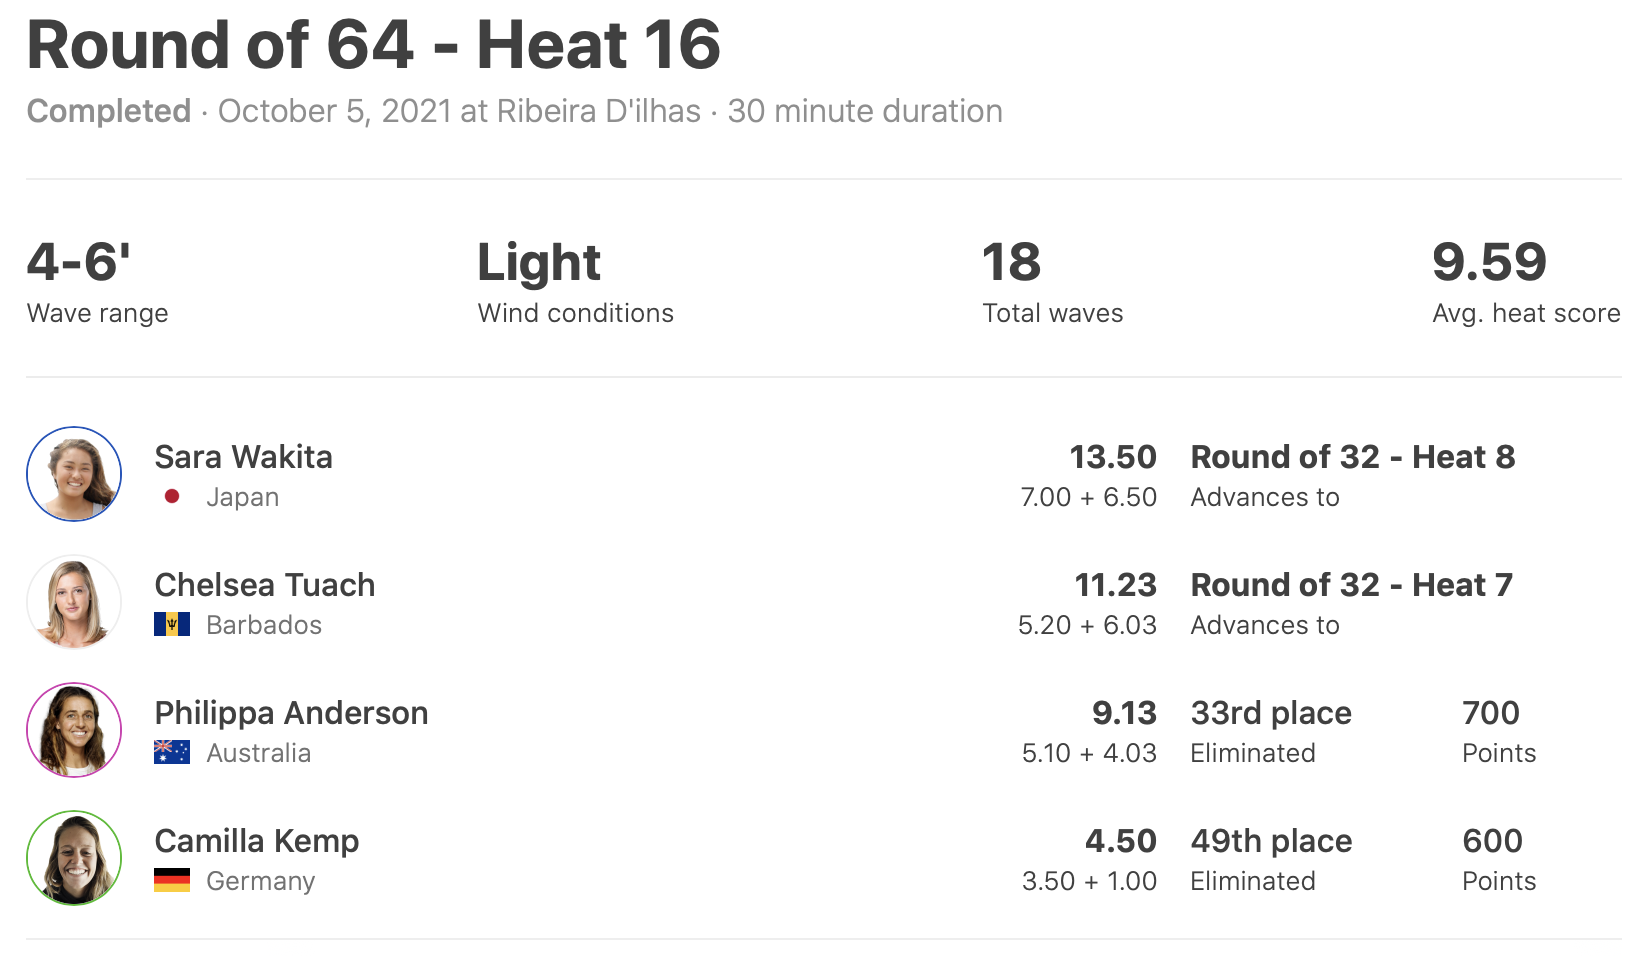Click Chelsea Tuach's profile photo
This screenshot has width=1640, height=956.
point(74,602)
